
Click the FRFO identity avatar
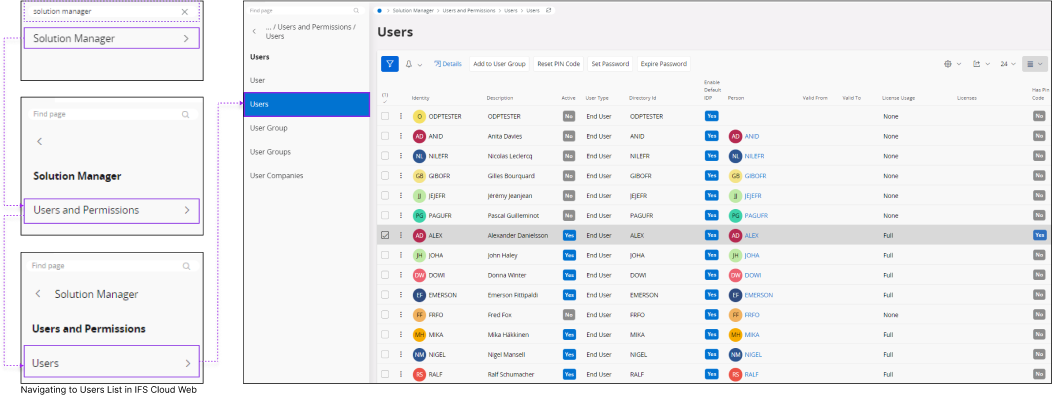click(419, 315)
